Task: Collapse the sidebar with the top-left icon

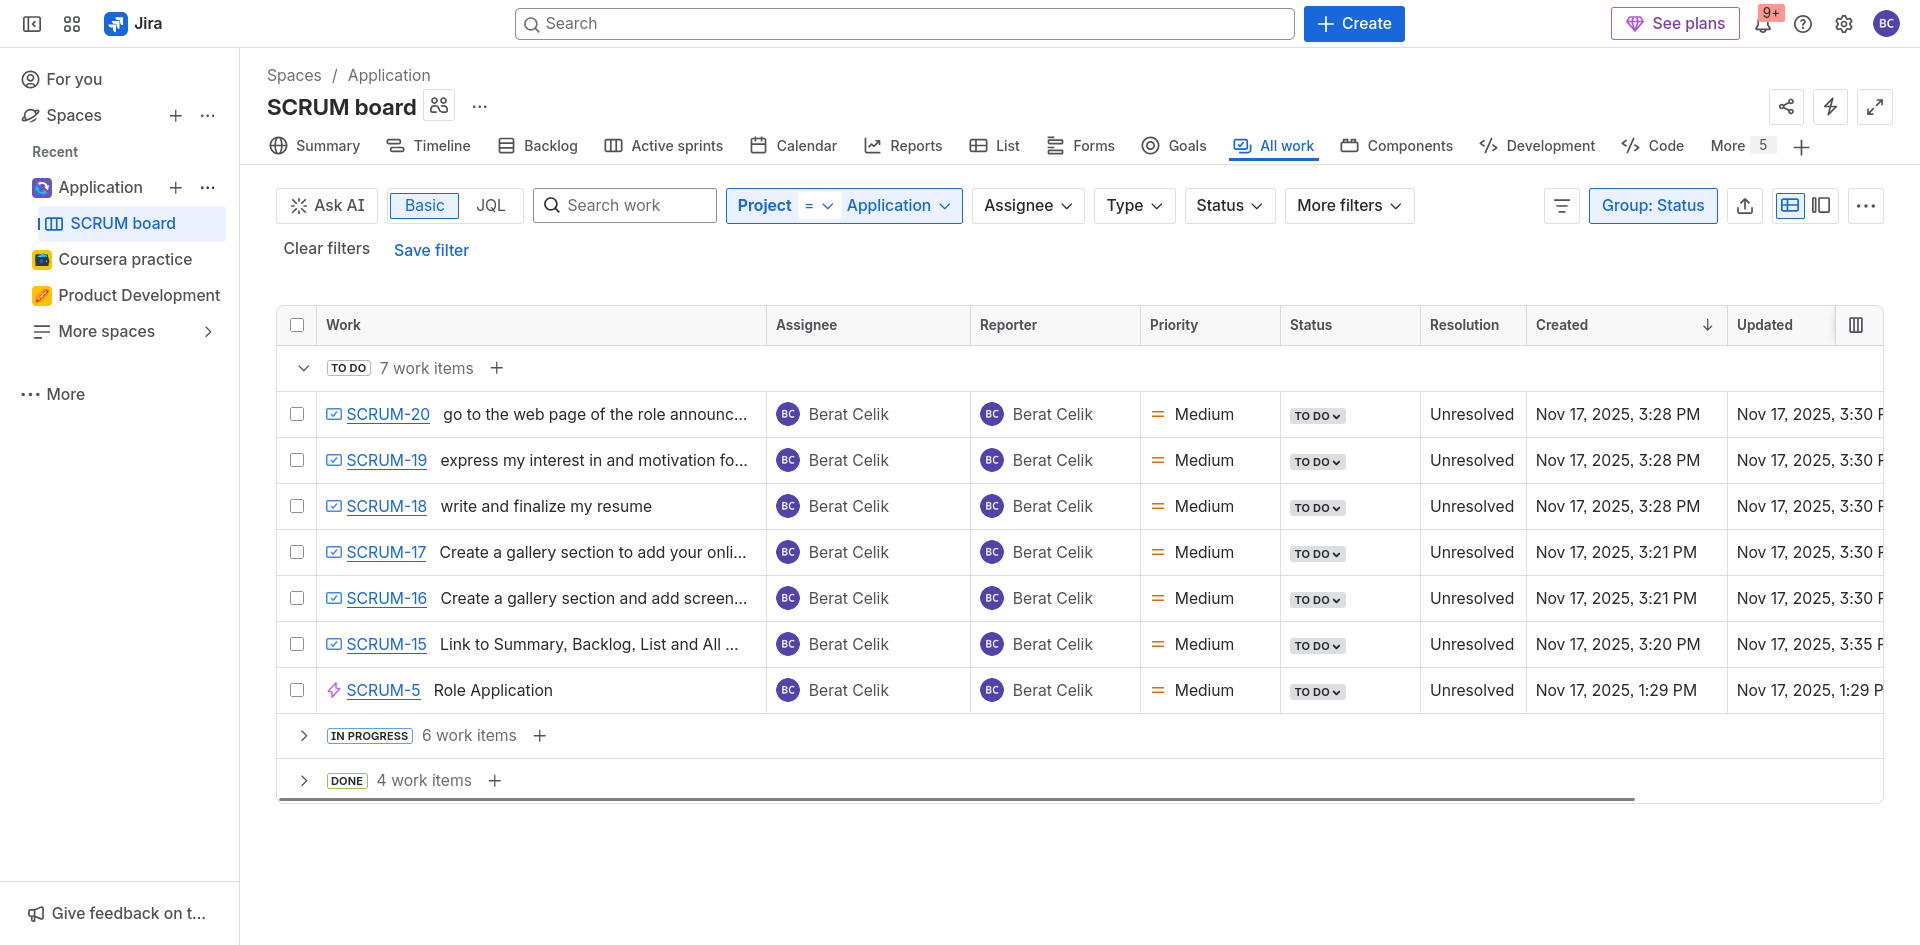Action: (32, 24)
